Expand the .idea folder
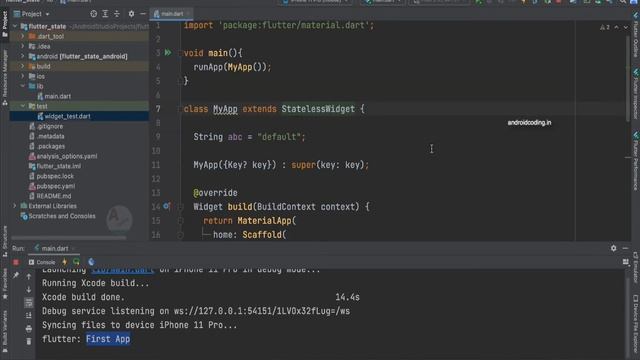The image size is (640, 360). click(x=22, y=46)
